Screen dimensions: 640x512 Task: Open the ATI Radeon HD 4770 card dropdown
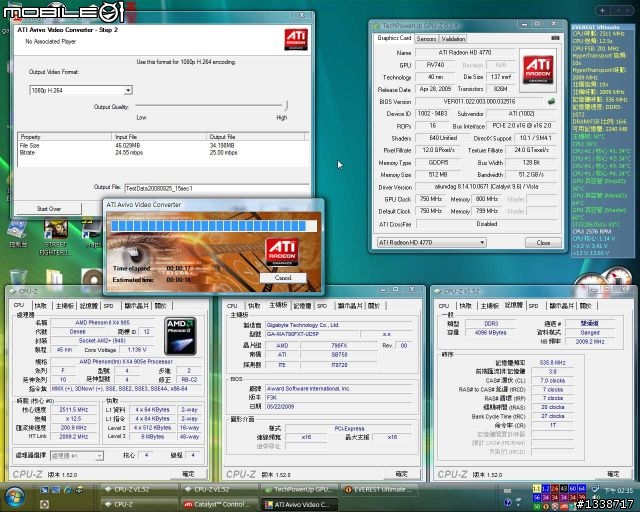[x=431, y=242]
